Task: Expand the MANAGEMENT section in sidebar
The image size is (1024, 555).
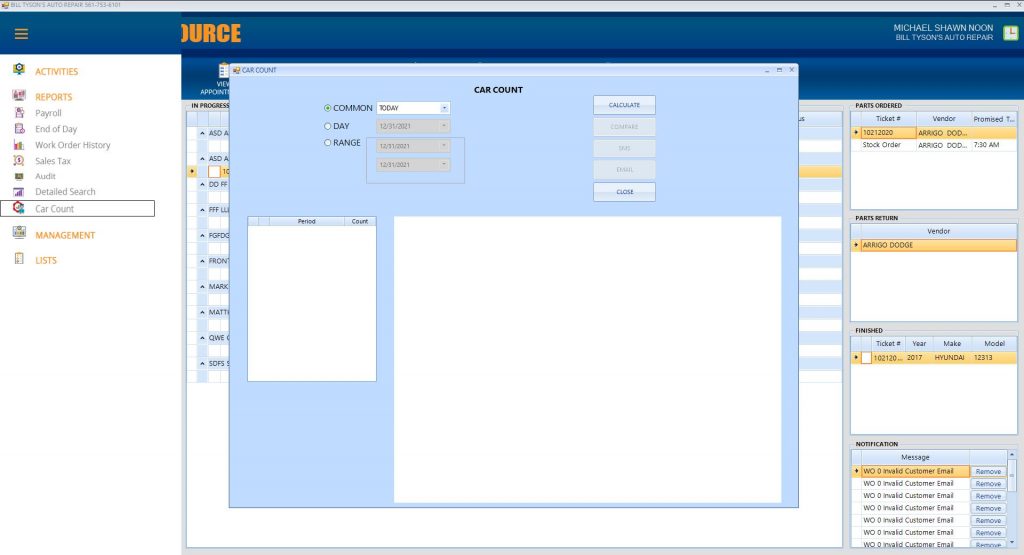Action: pos(65,235)
